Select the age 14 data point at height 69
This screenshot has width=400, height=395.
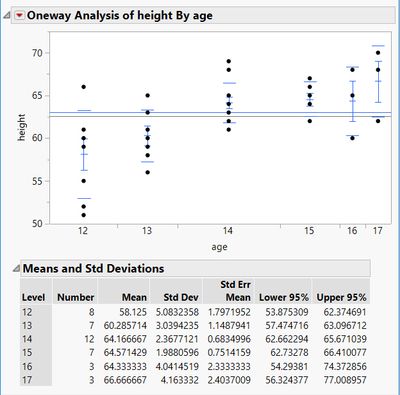coord(229,61)
